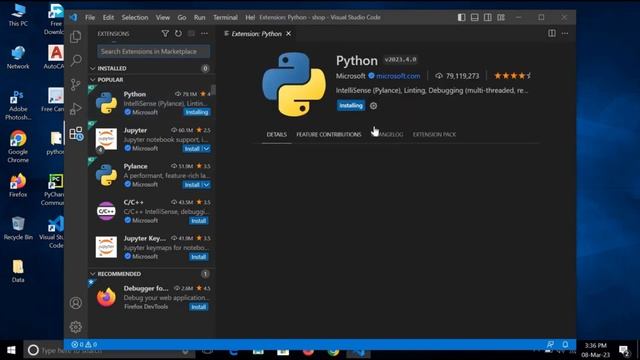Install the C/C++ extension
Viewport: 640px width, 360px height.
coord(199,221)
